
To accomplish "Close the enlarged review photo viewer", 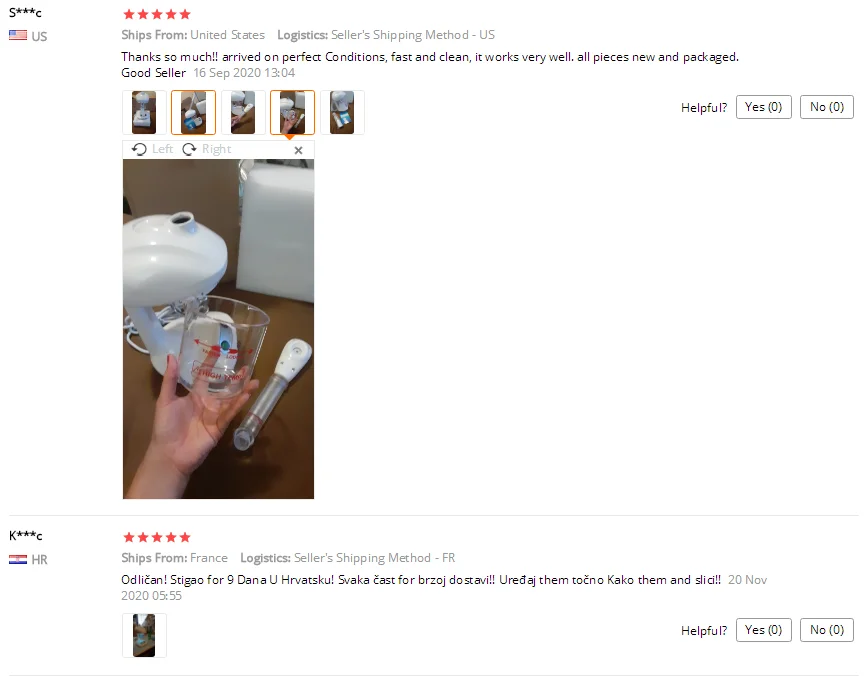I will click(x=299, y=150).
